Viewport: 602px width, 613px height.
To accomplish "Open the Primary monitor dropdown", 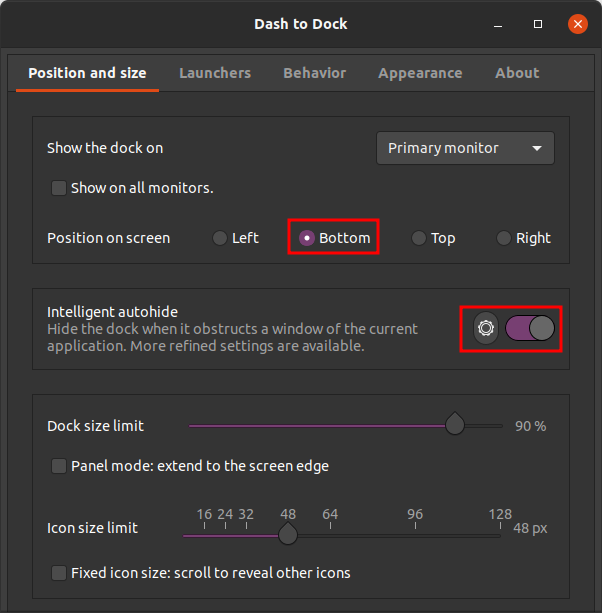I will tap(465, 148).
